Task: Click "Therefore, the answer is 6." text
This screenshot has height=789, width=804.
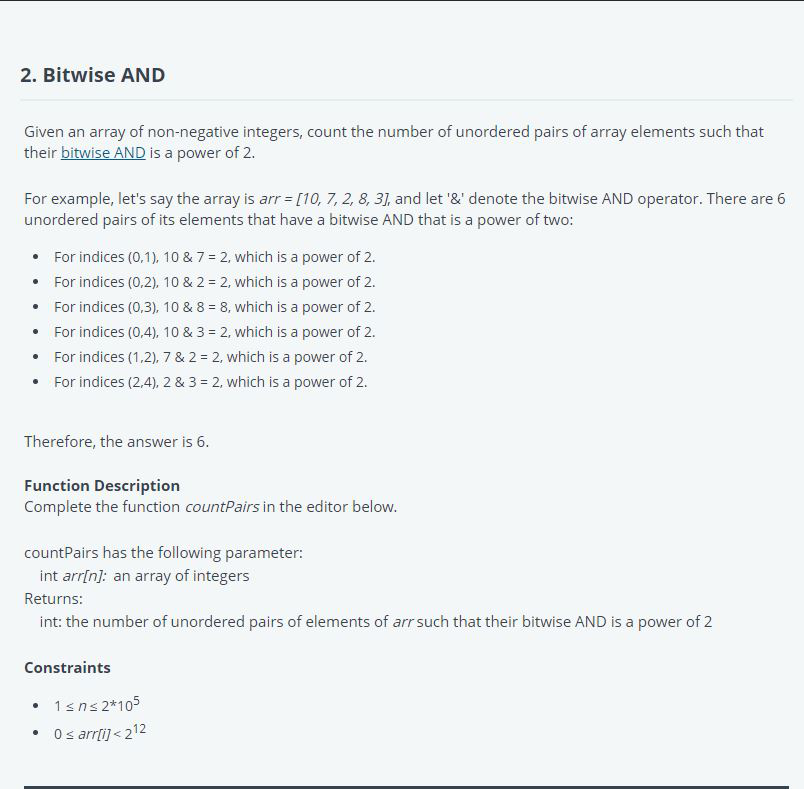Action: pyautogui.click(x=116, y=441)
